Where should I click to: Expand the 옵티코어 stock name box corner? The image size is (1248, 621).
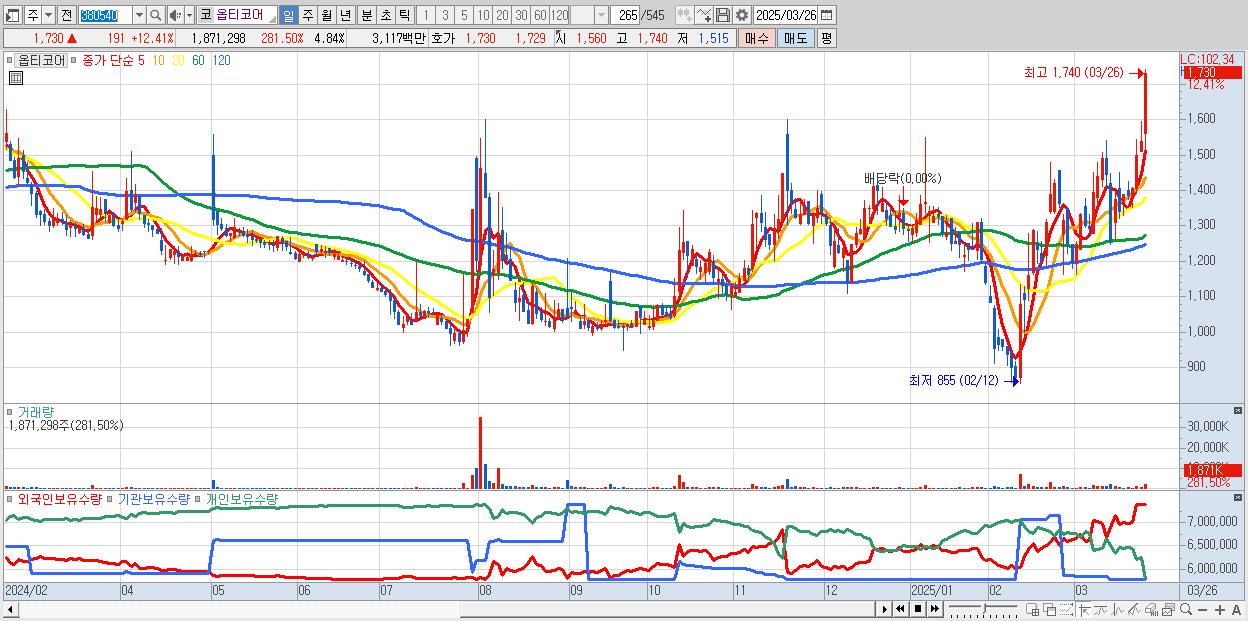[x=272, y=20]
